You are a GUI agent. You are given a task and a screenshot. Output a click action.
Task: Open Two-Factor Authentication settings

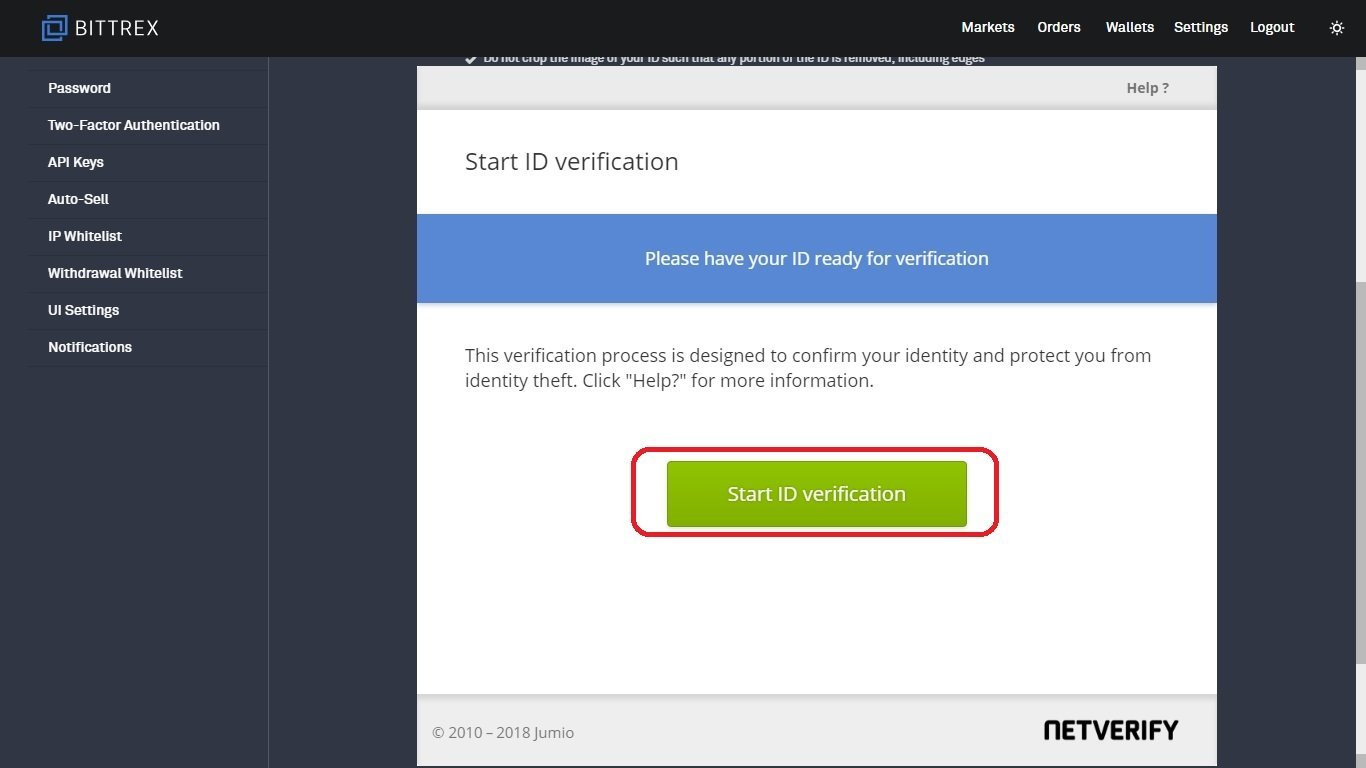pyautogui.click(x=148, y=125)
